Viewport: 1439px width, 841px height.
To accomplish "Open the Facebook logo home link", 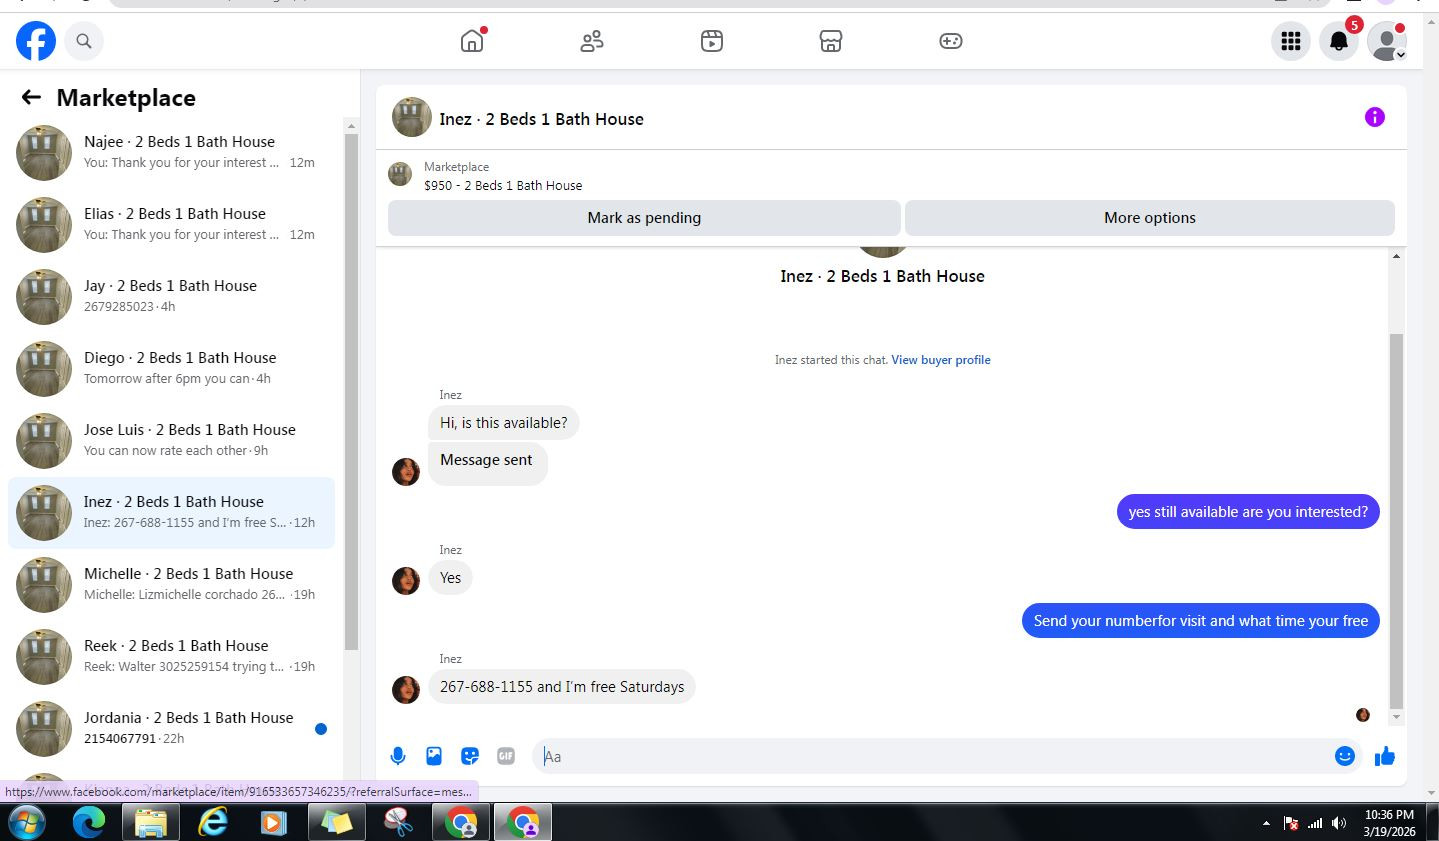I will click(x=36, y=41).
